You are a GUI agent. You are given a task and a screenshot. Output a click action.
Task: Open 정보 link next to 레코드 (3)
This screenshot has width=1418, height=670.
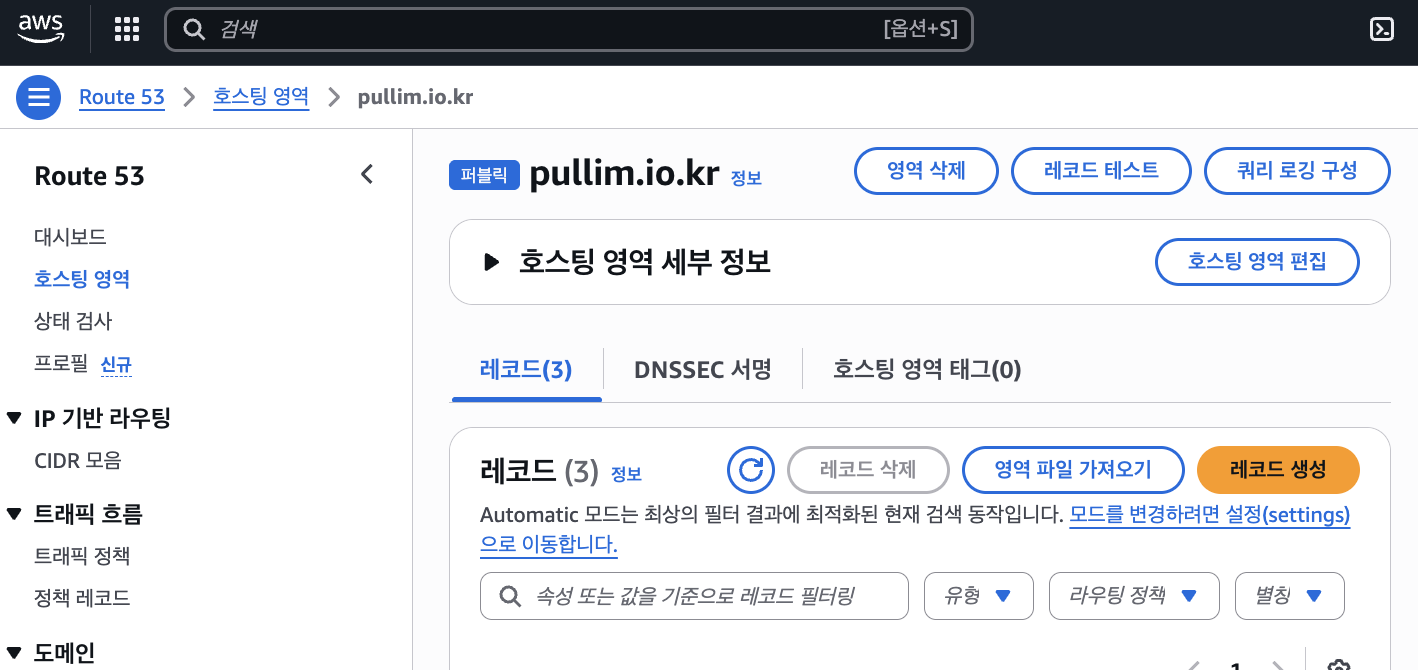(x=626, y=474)
